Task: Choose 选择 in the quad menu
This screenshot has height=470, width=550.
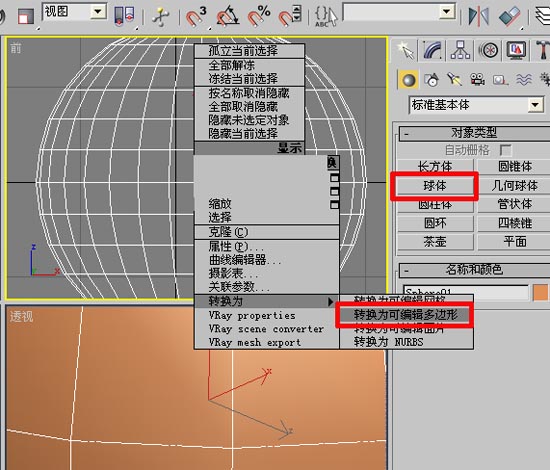Action: (x=267, y=217)
